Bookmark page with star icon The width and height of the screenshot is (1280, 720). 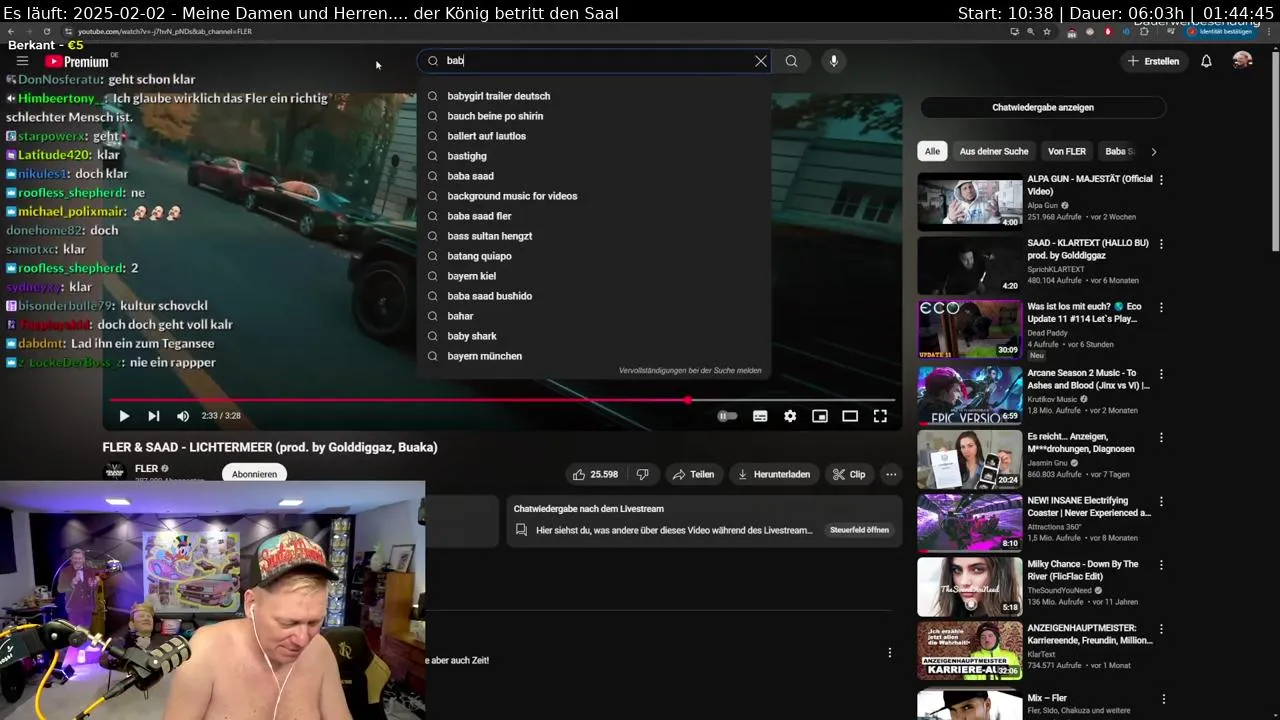(x=1047, y=32)
